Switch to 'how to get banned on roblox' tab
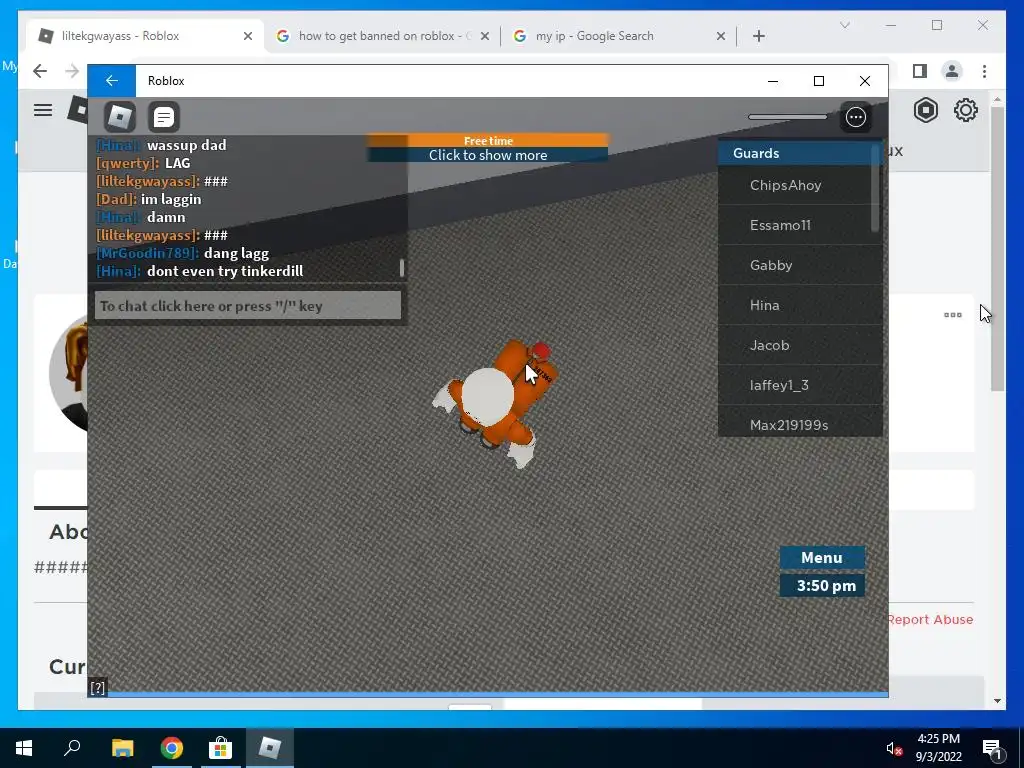This screenshot has width=1024, height=768. pos(385,36)
